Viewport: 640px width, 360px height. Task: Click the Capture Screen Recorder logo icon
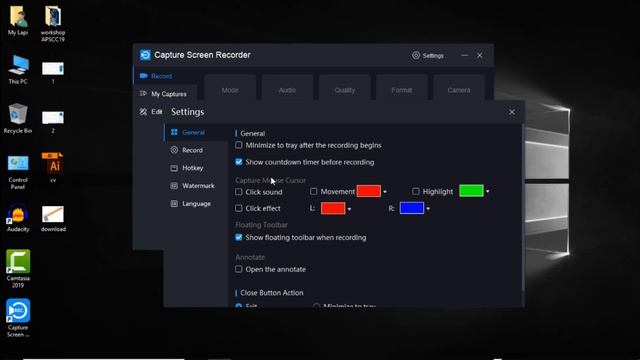click(145, 55)
